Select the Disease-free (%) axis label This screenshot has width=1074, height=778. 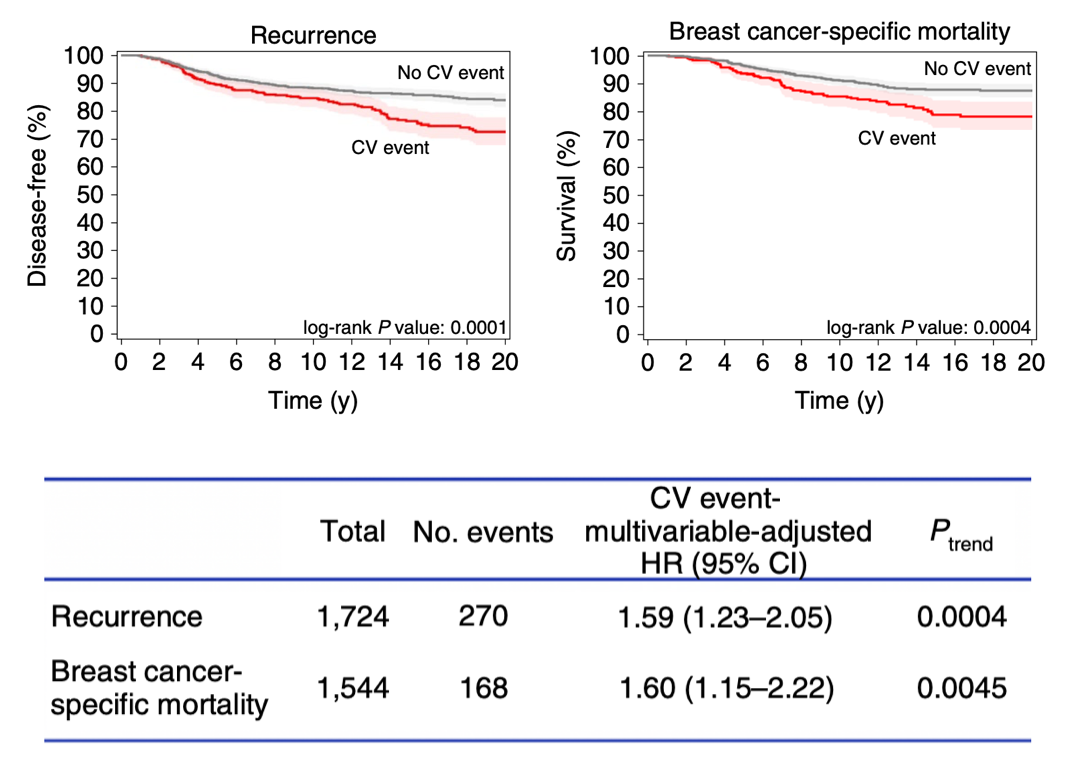(x=38, y=194)
